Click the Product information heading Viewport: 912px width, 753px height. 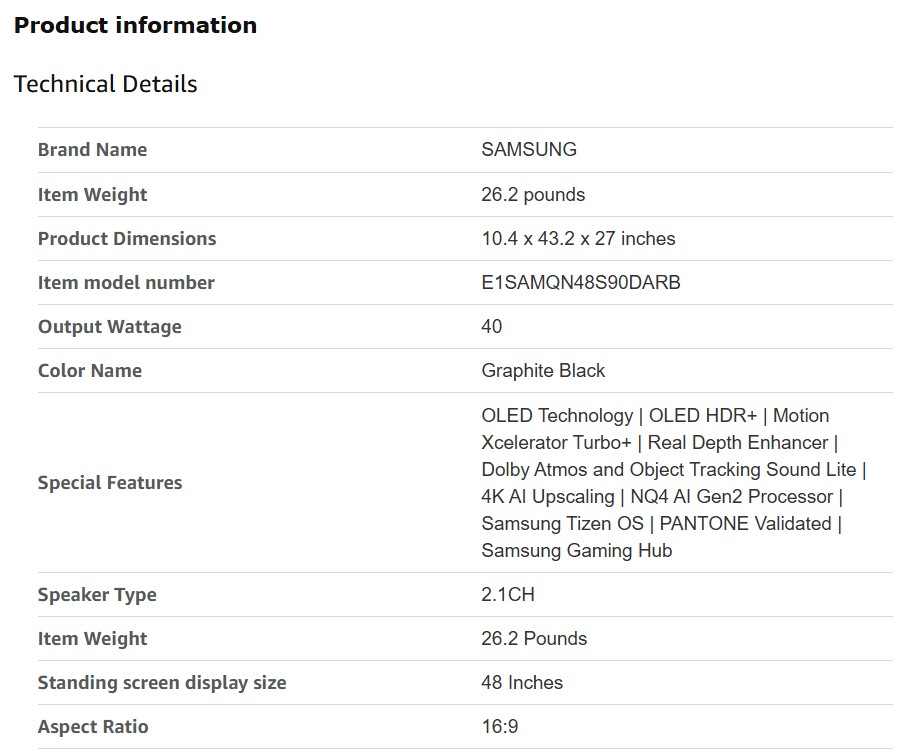(x=135, y=26)
